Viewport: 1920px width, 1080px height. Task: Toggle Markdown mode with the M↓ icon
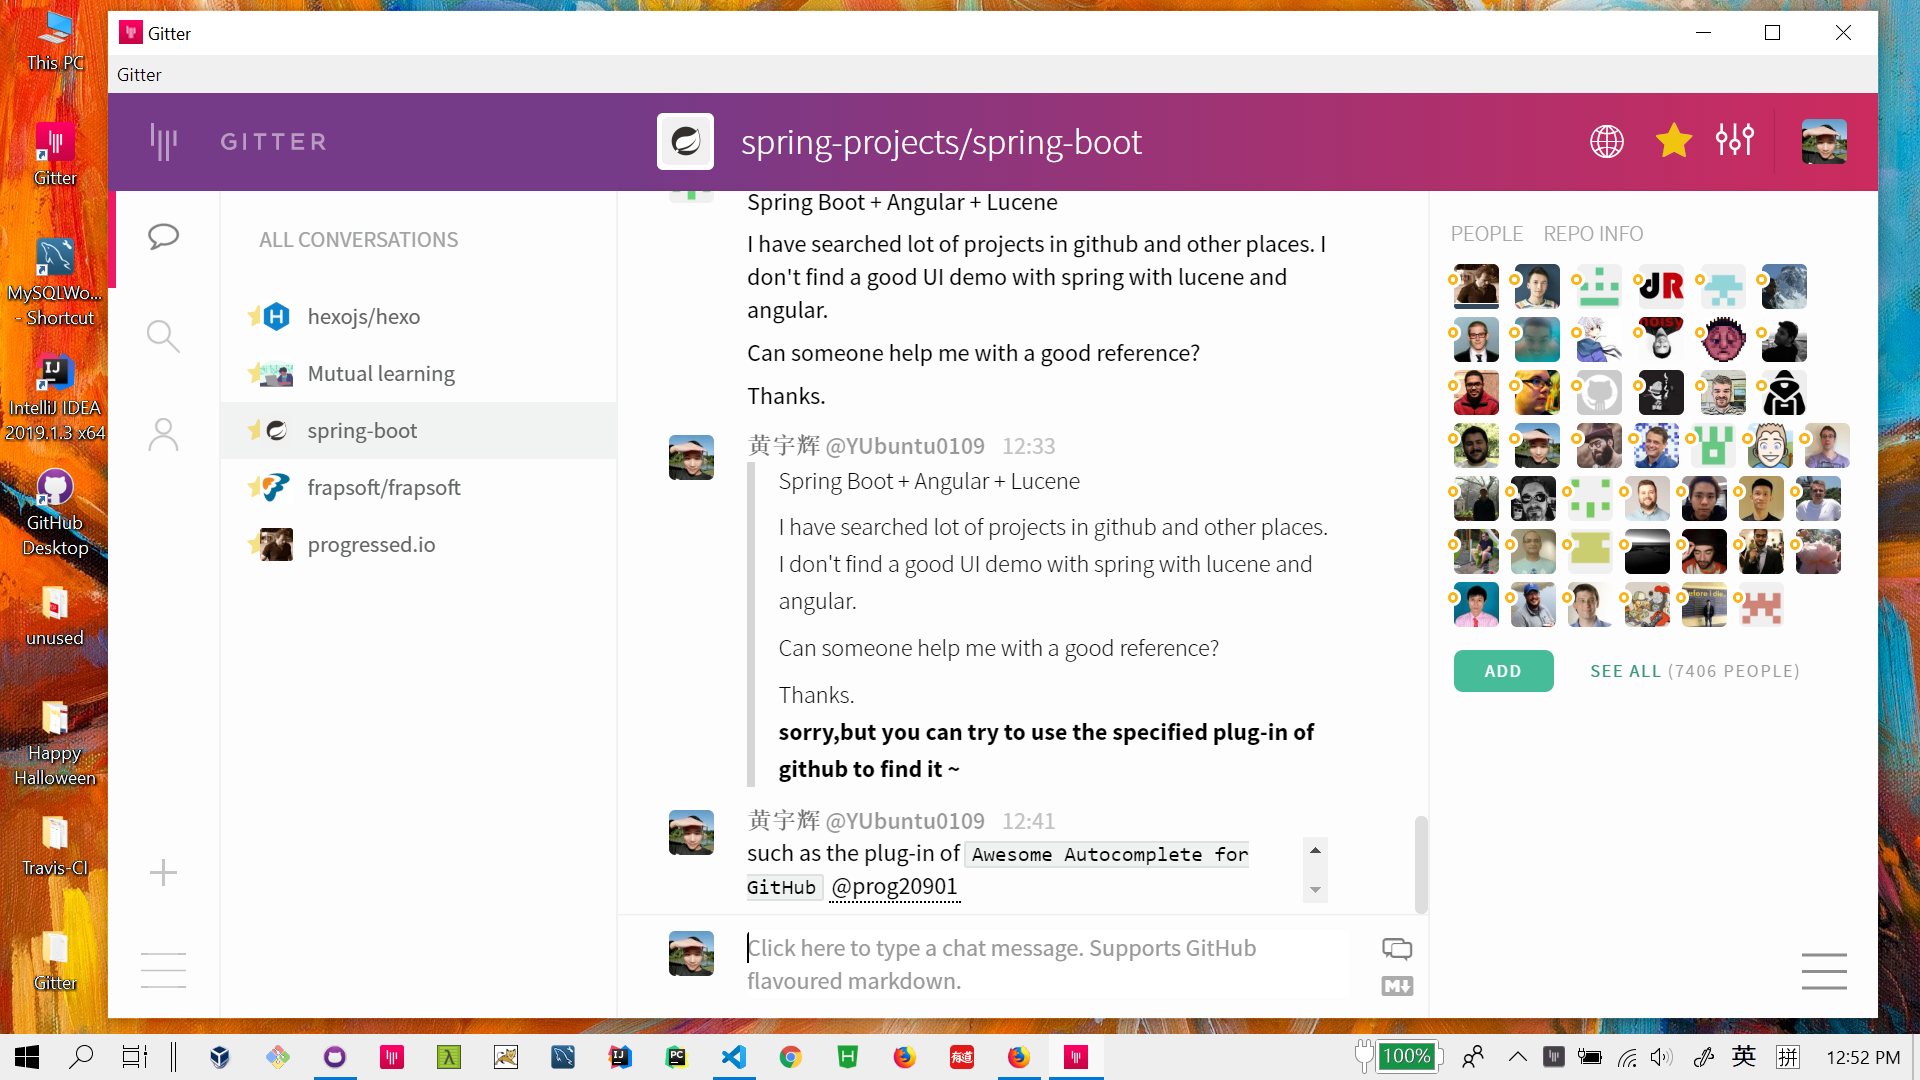click(1397, 986)
